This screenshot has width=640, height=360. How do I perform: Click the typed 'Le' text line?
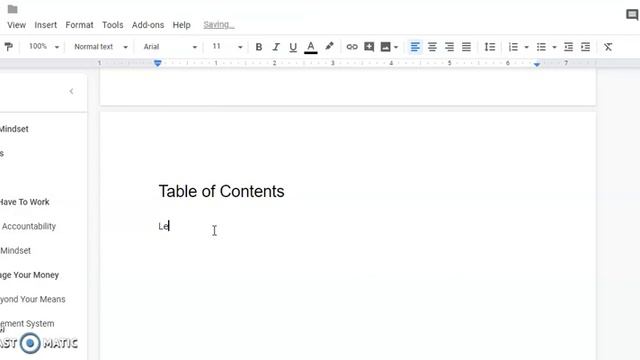[x=164, y=226]
